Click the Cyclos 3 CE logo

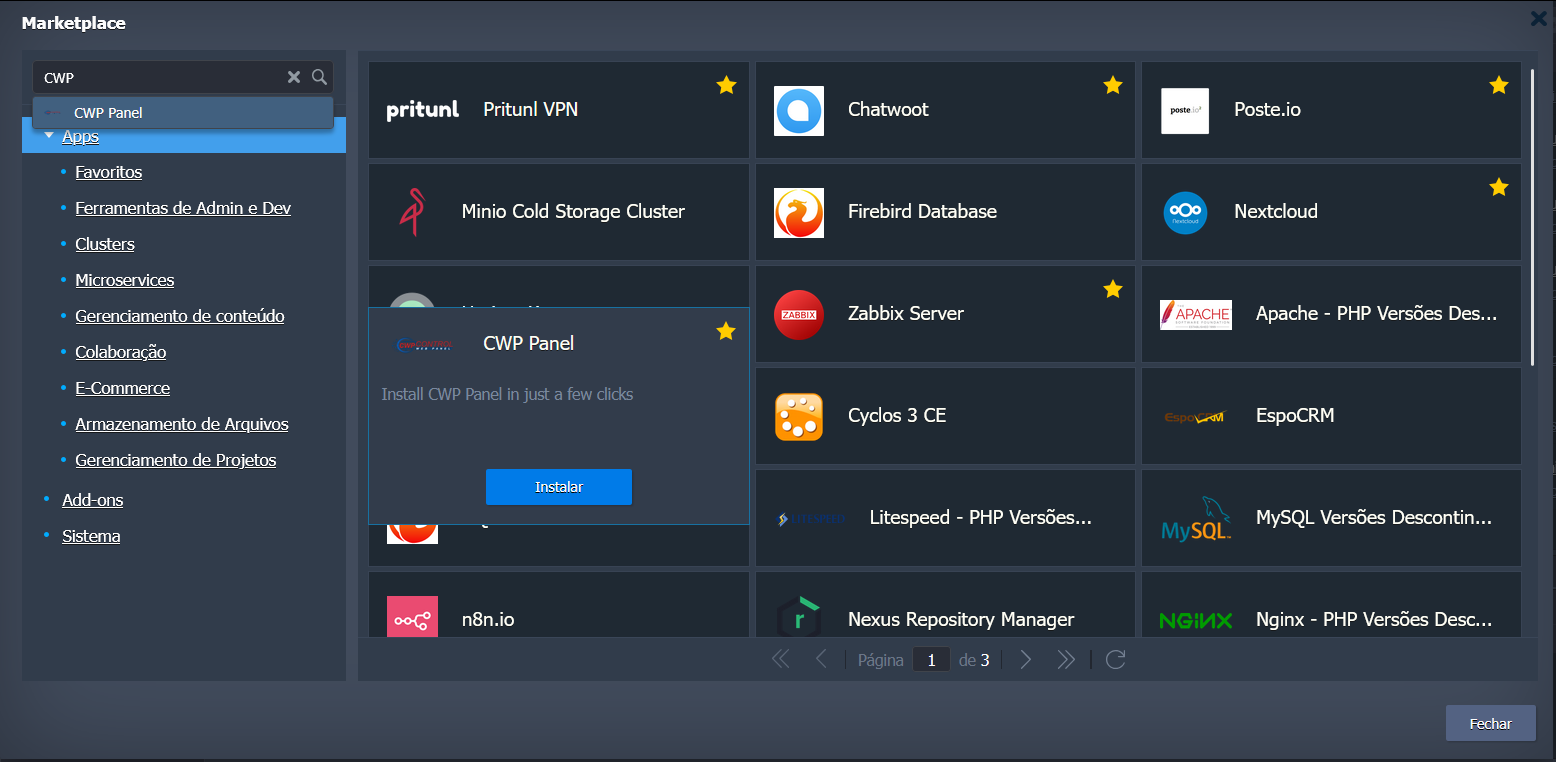pyautogui.click(x=799, y=416)
